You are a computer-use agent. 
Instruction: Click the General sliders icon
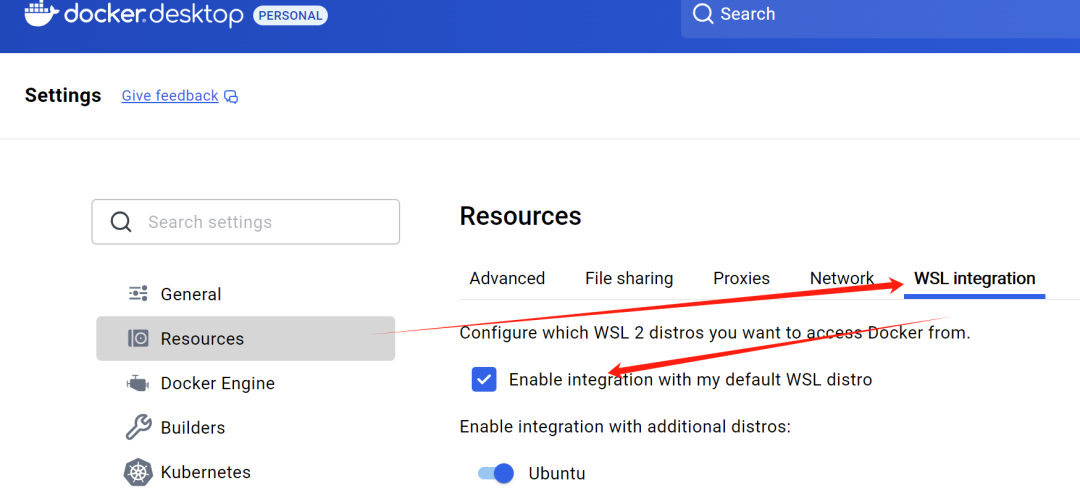[x=138, y=294]
